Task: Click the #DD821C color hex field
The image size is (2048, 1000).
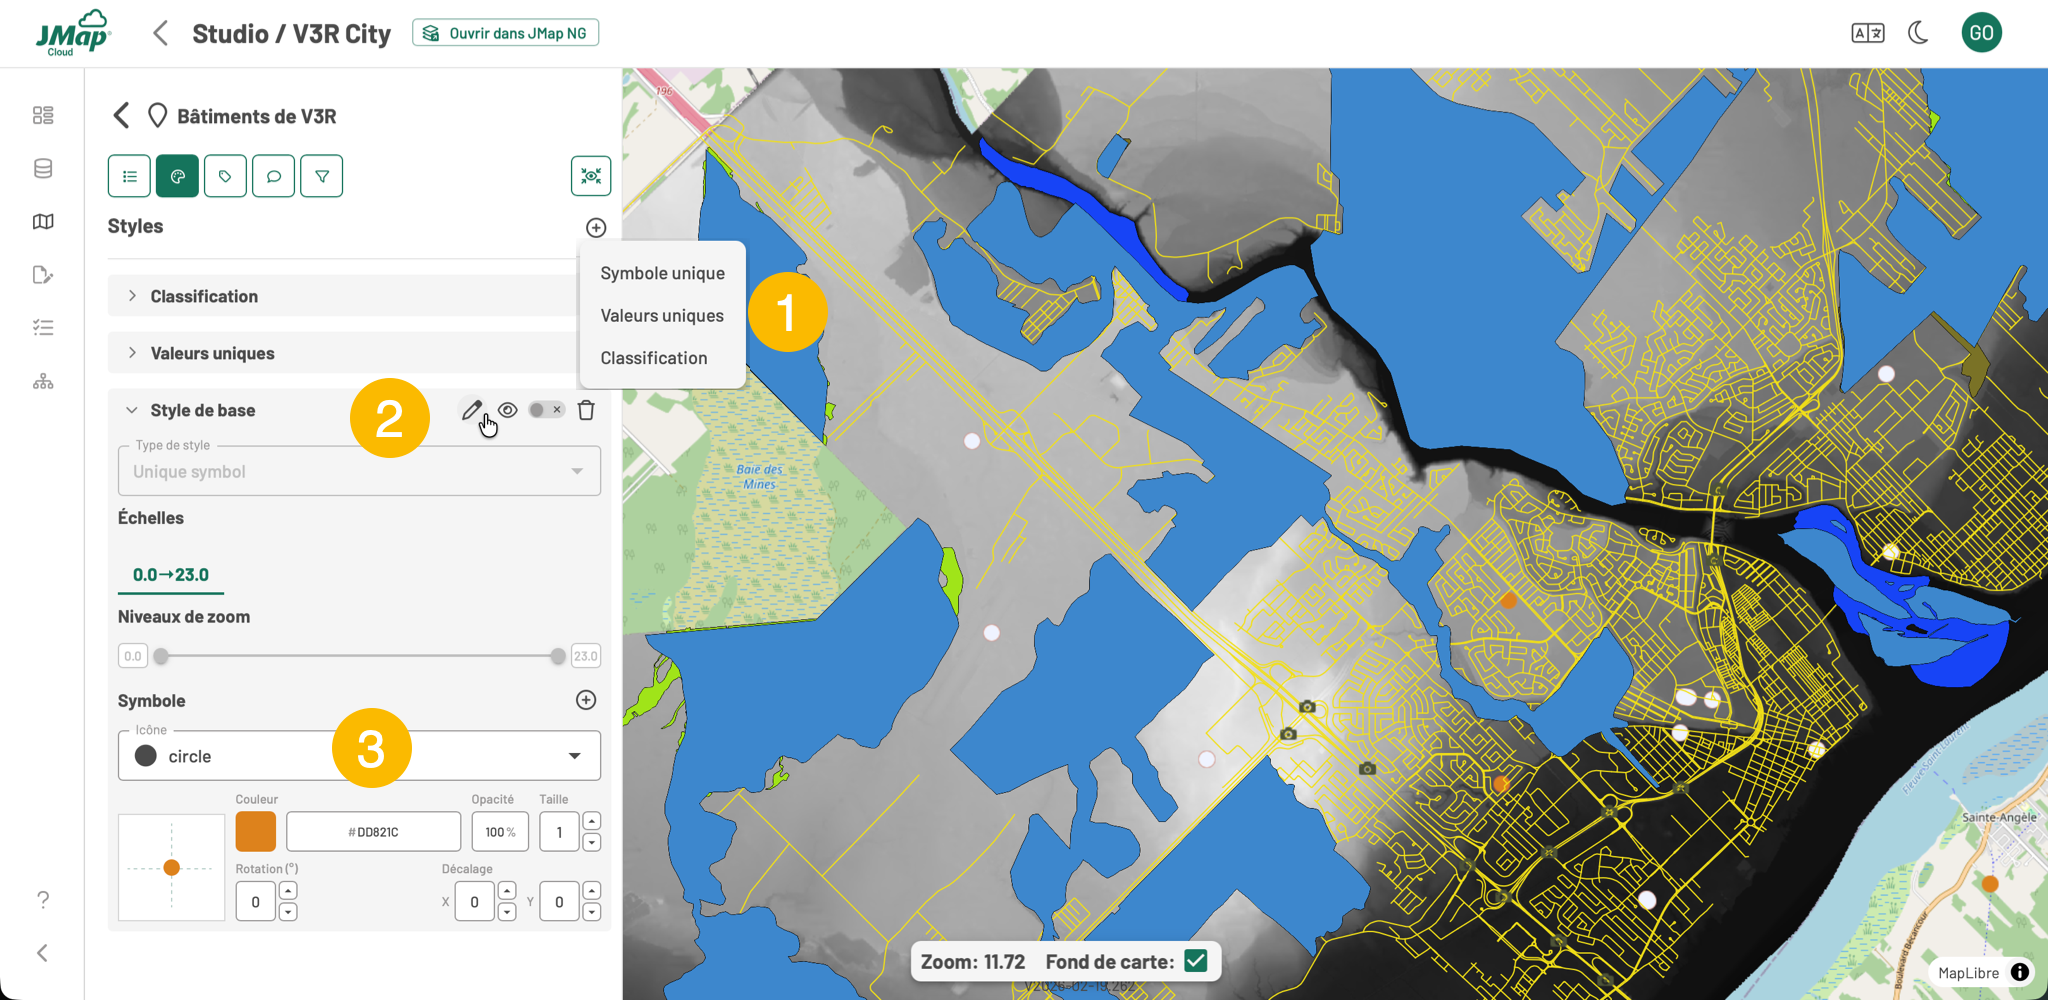Action: tap(373, 832)
